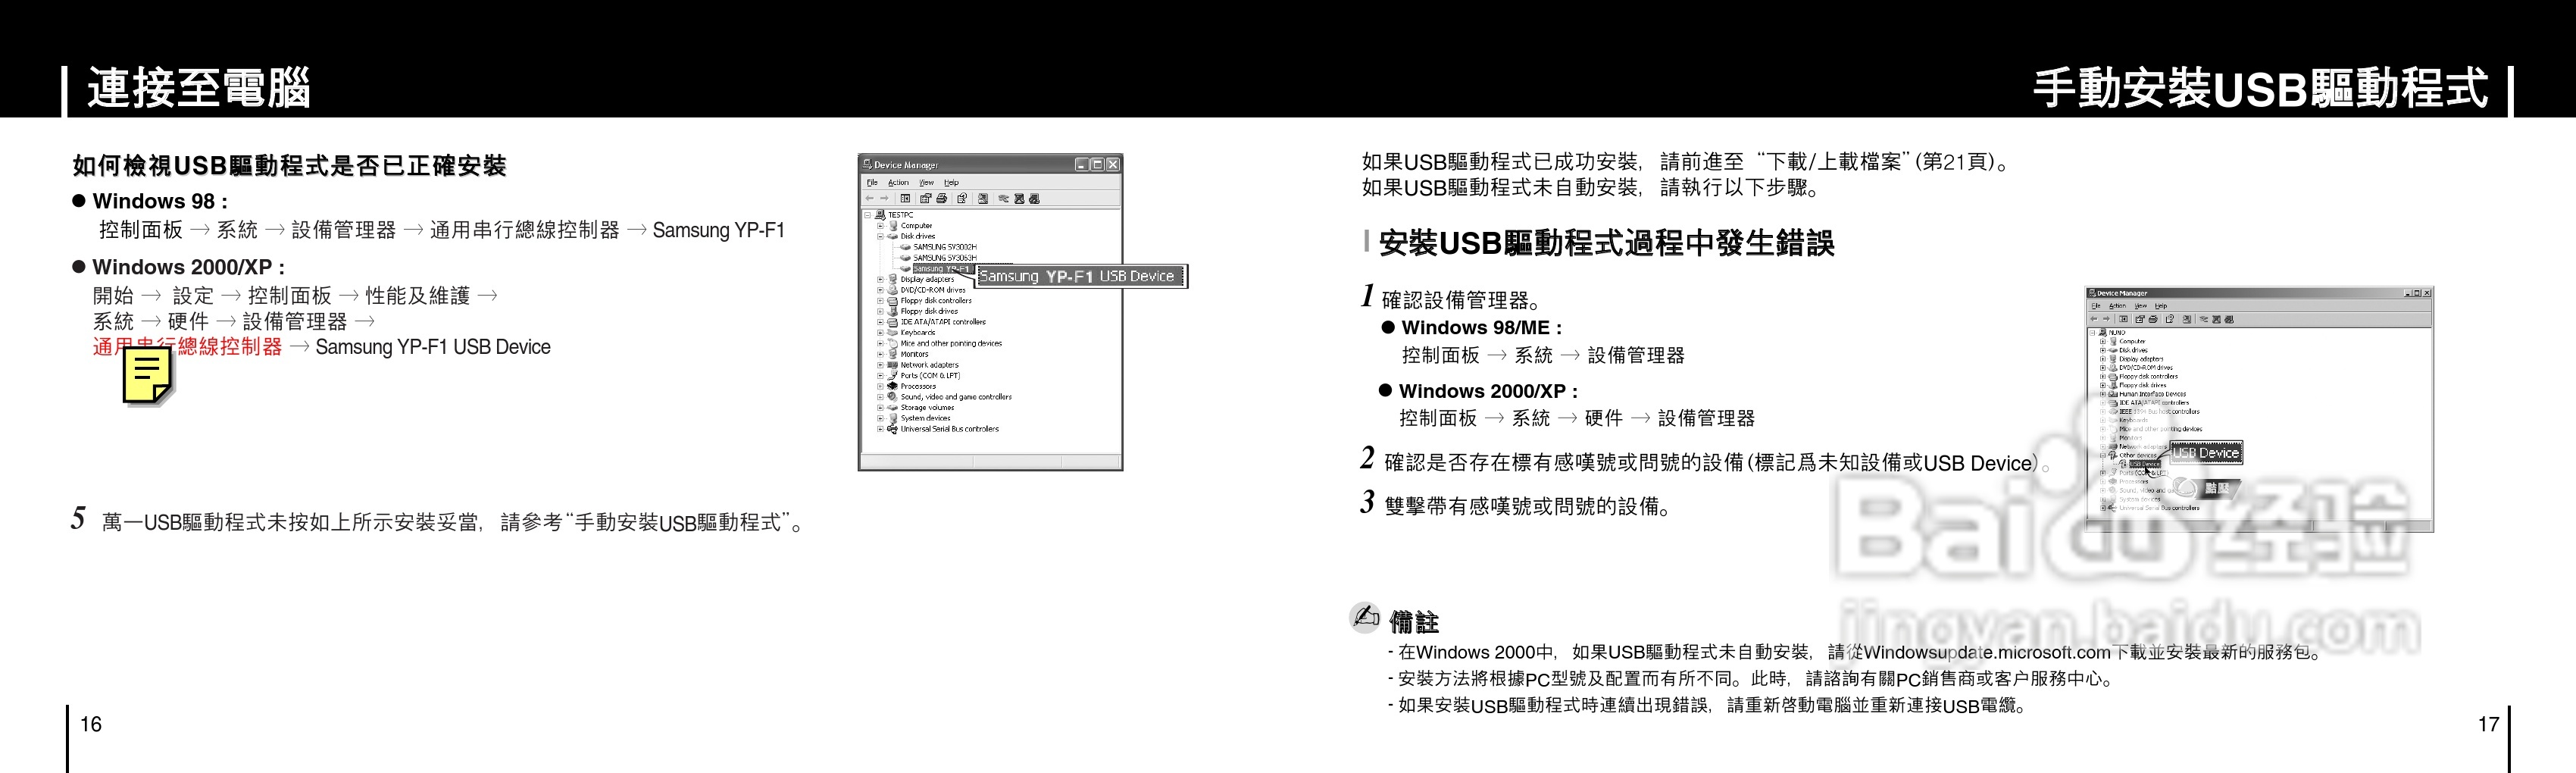The width and height of the screenshot is (2576, 773).
Task: Select DVD/CD-ROM drives in TESTPC tree
Action: tap(933, 290)
